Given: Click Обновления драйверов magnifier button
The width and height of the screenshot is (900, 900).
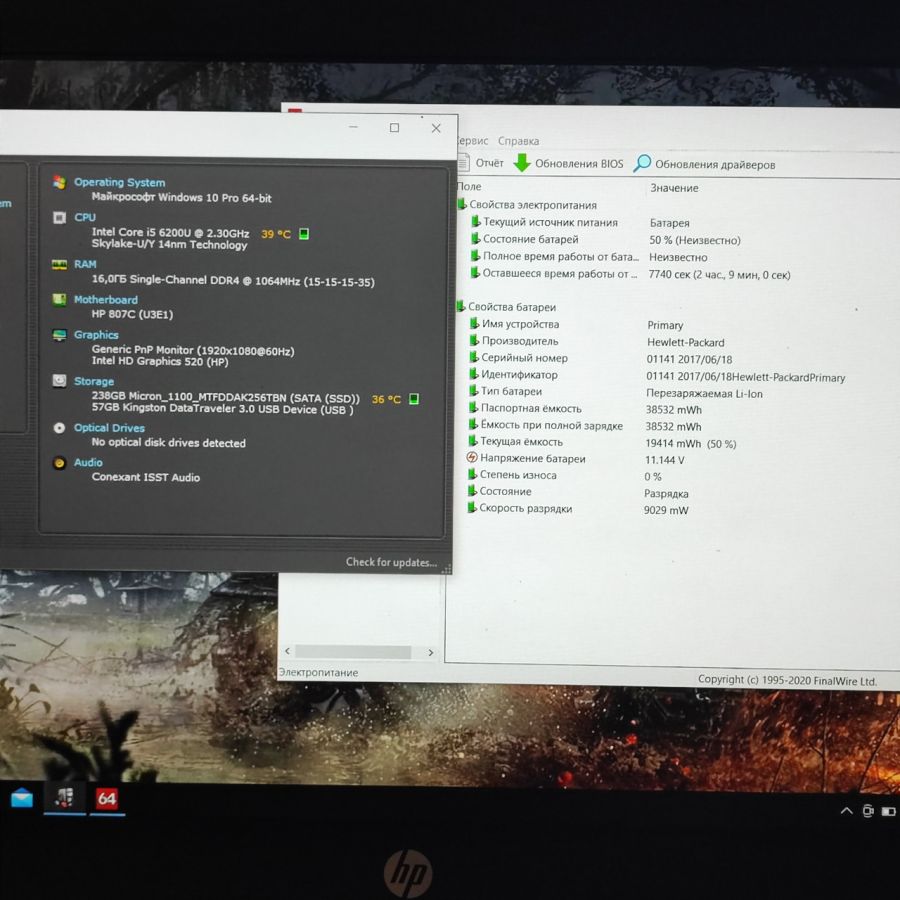Looking at the screenshot, I should (704, 164).
